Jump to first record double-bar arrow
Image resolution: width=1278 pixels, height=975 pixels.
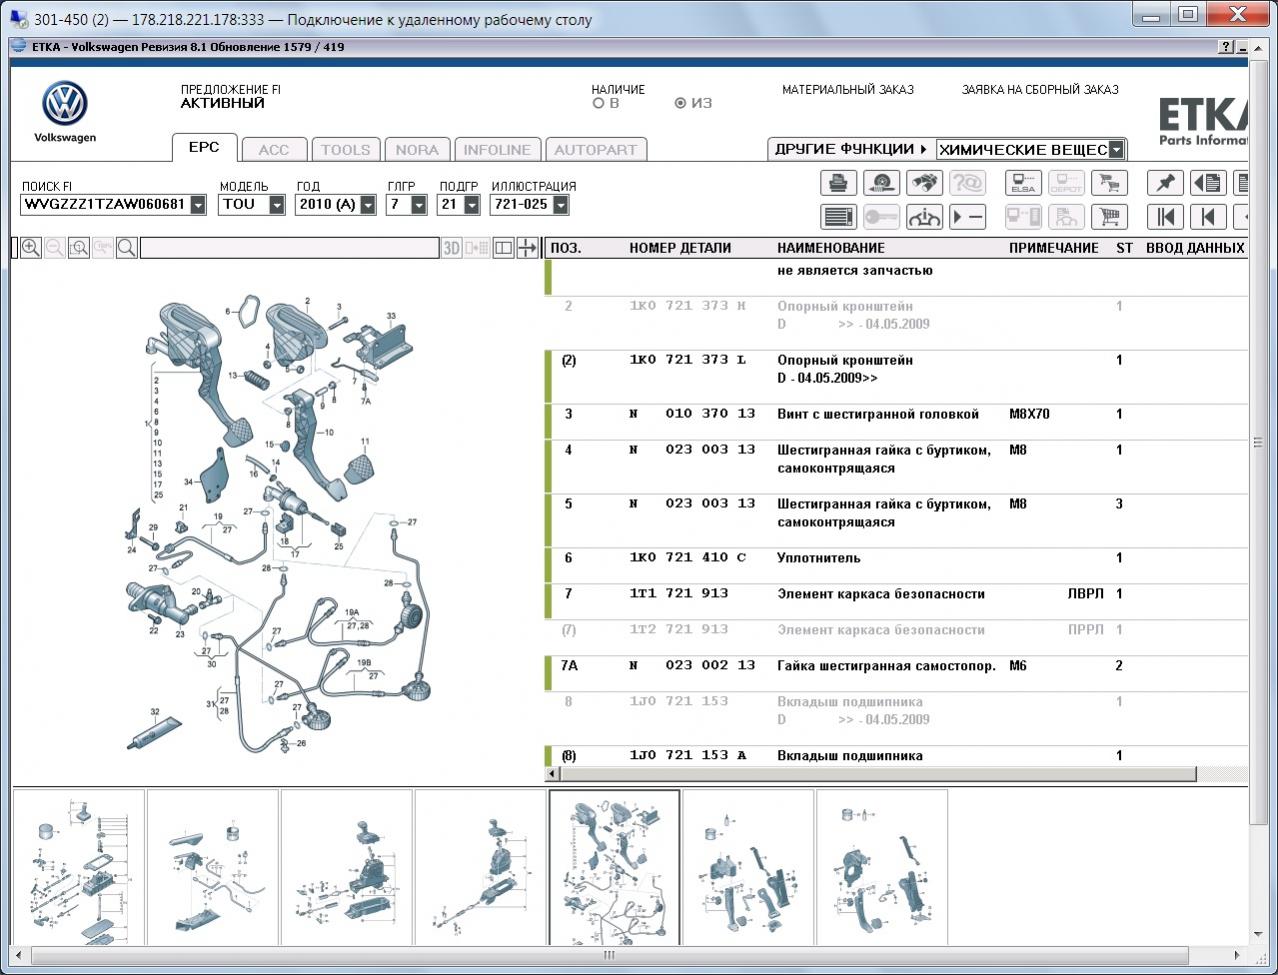(1165, 216)
